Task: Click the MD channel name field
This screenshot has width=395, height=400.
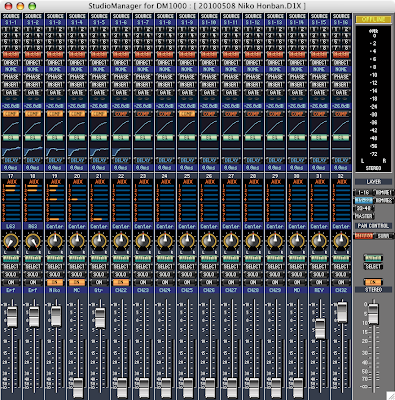Action: (297, 290)
